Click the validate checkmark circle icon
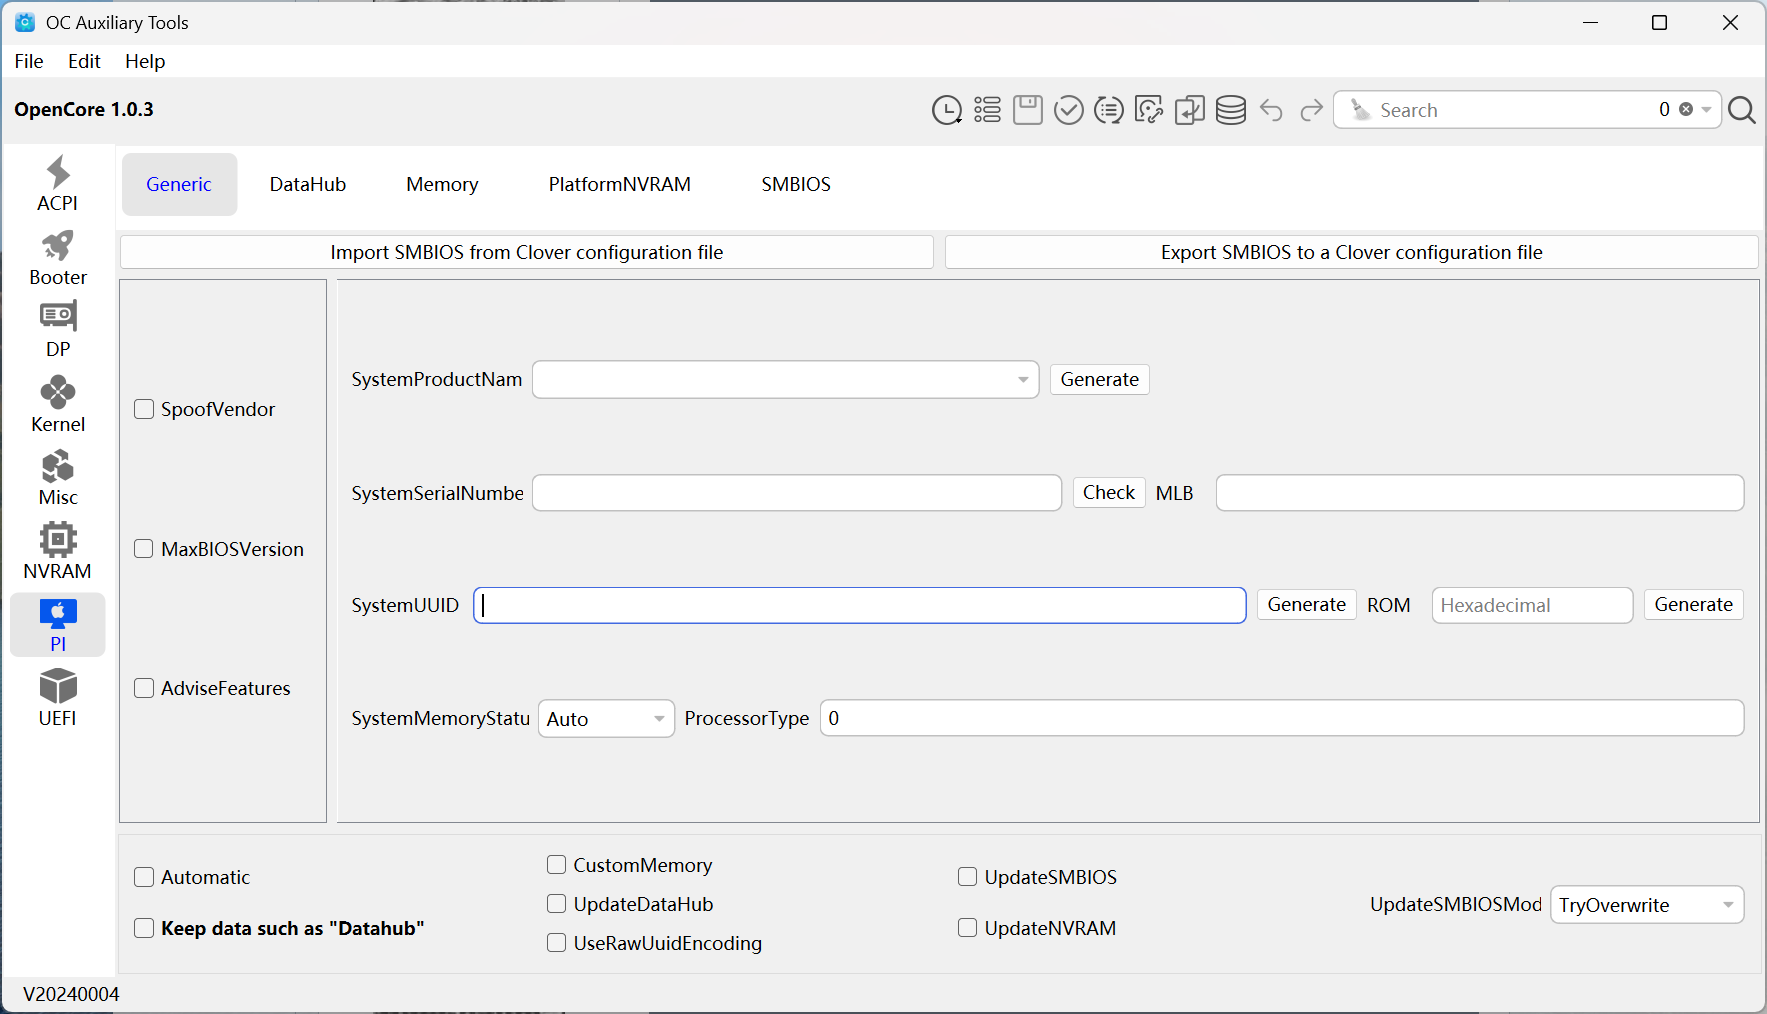The width and height of the screenshot is (1767, 1014). coord(1068,110)
